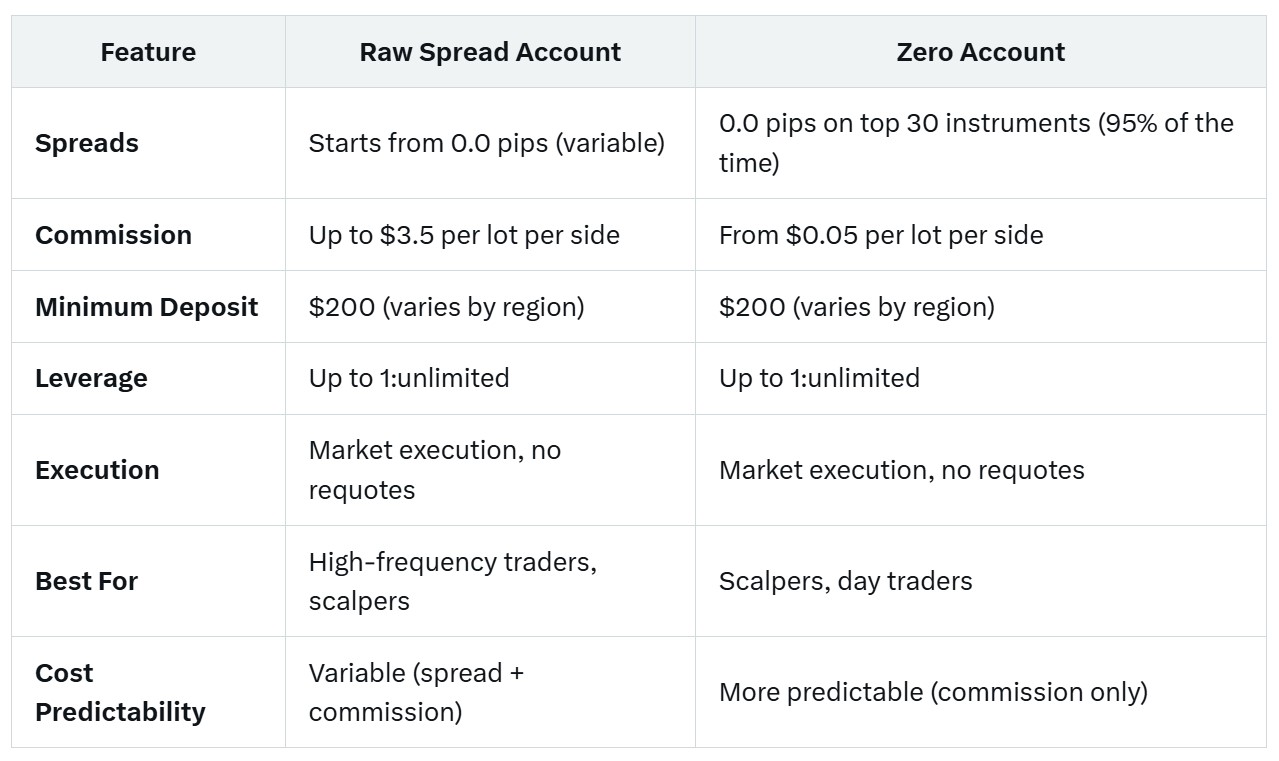The width and height of the screenshot is (1279, 761).
Task: Click the 'Up to $3.5 per lot per side' cell
Action: point(490,235)
